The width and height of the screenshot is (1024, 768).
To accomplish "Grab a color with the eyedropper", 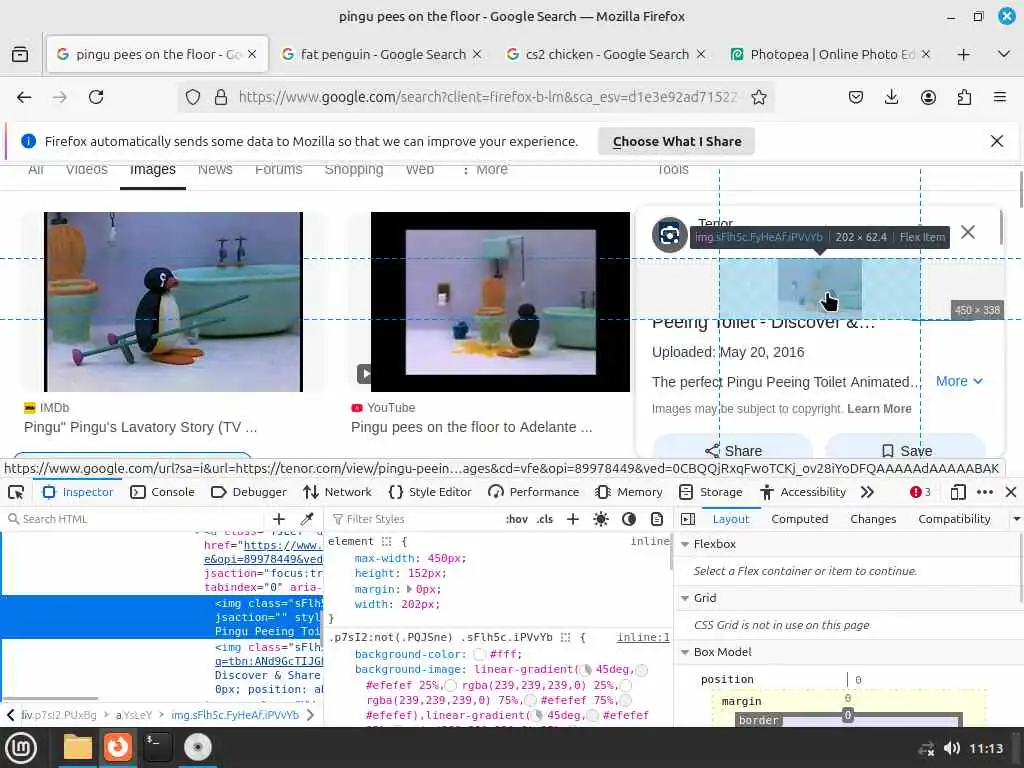I will (306, 519).
